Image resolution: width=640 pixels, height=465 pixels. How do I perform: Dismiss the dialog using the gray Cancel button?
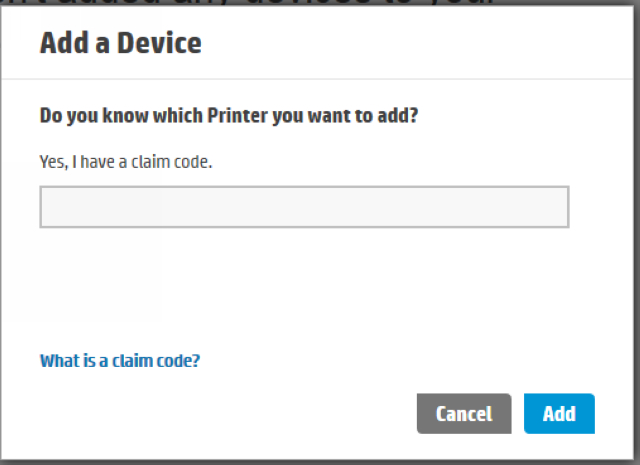tap(464, 413)
